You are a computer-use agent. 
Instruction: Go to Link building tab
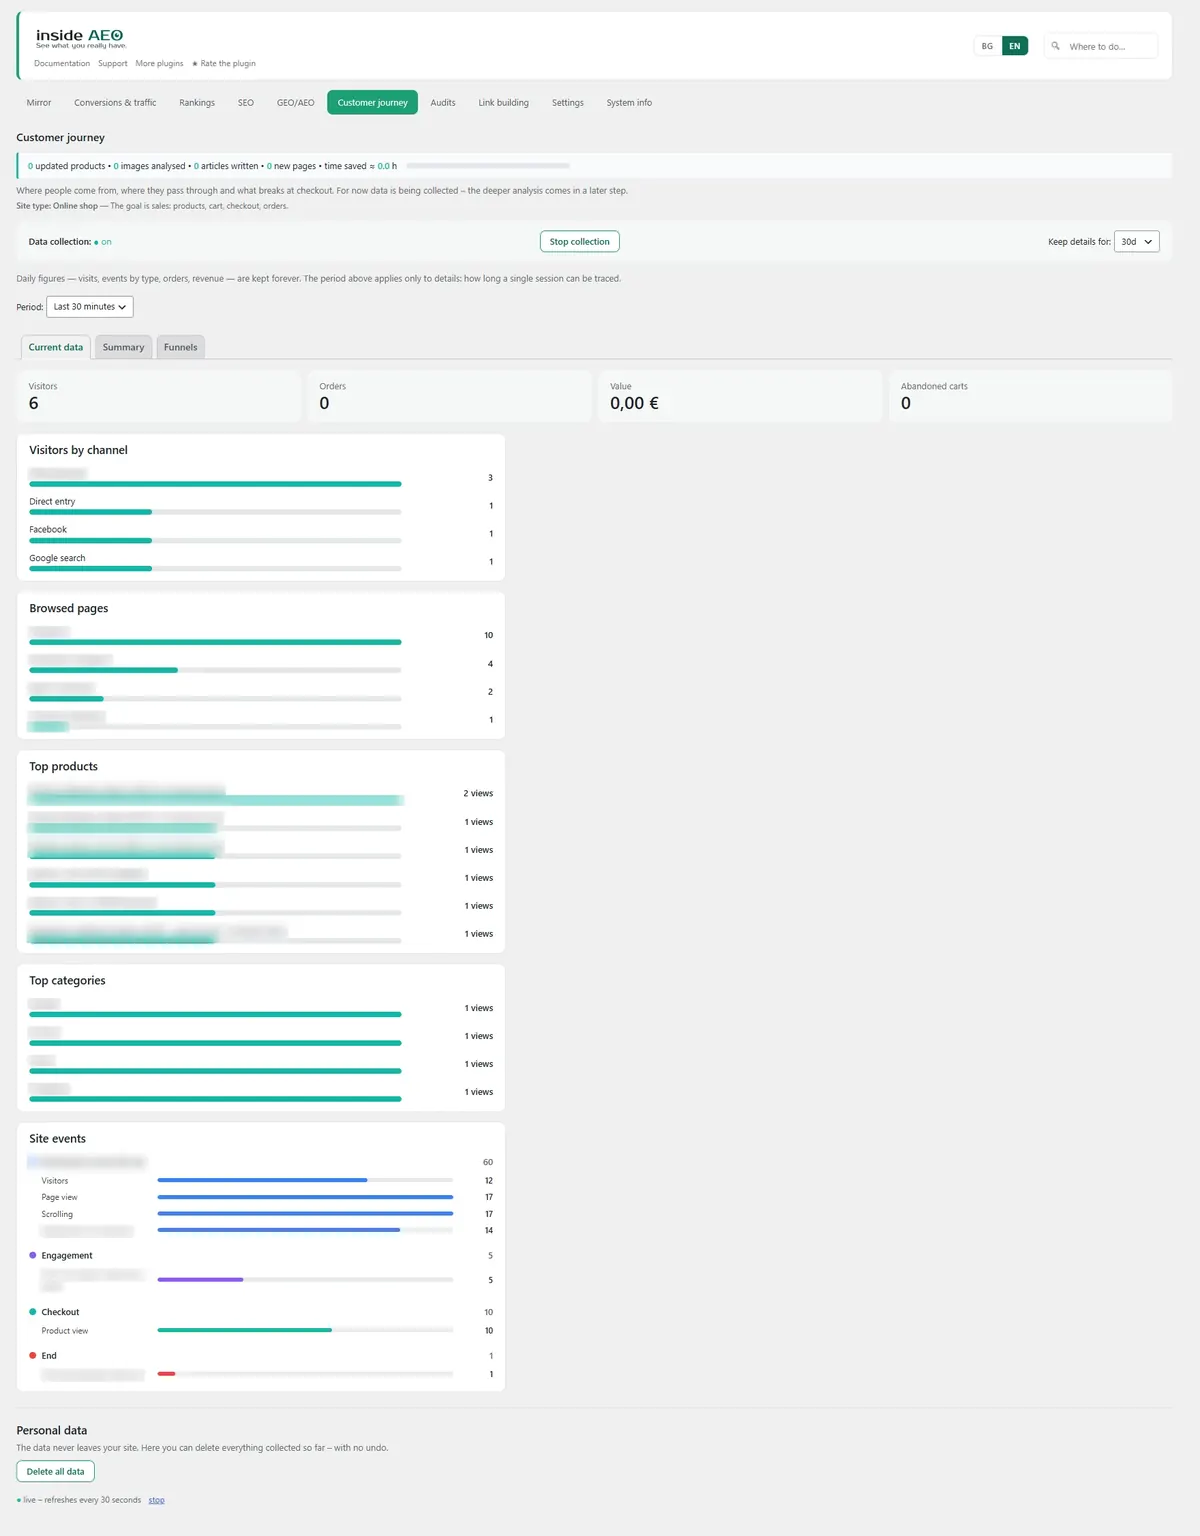click(x=503, y=103)
